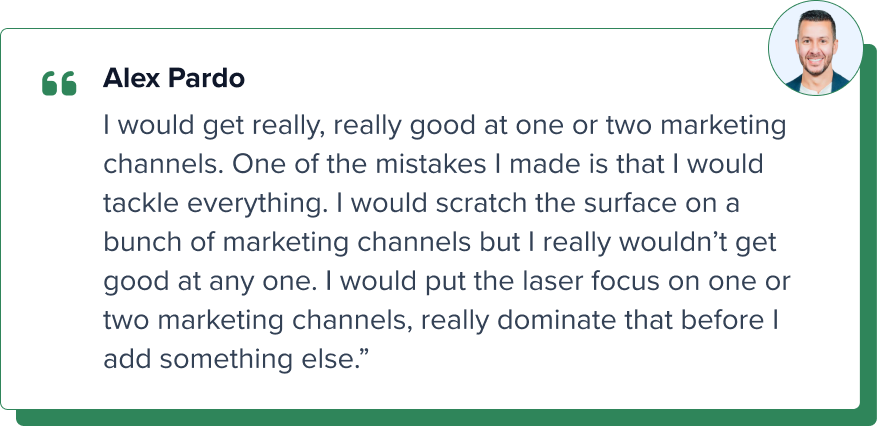The image size is (877, 426).
Task: Click the green quotation mark icon
Action: click(x=59, y=84)
